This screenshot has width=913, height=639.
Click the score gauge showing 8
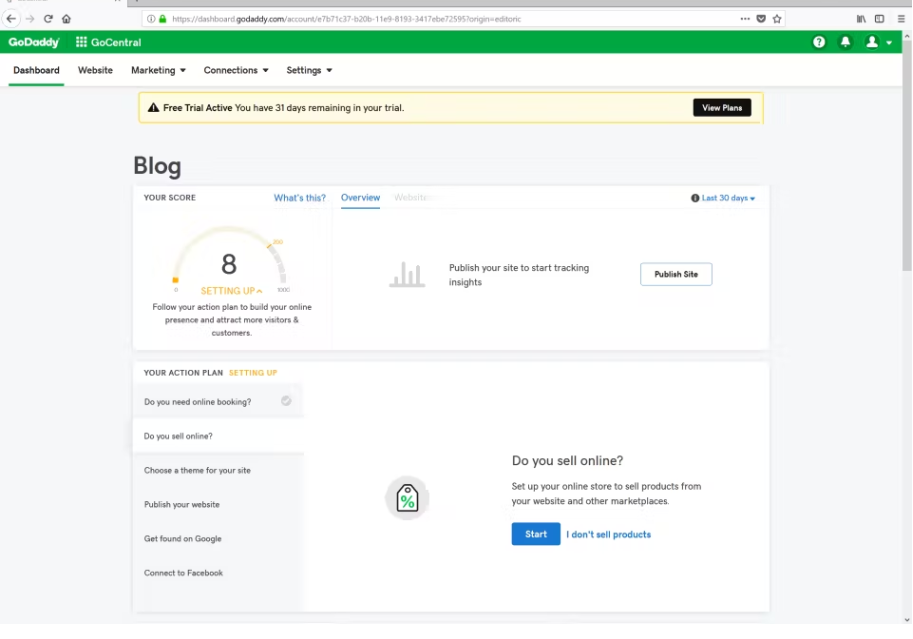(x=229, y=259)
